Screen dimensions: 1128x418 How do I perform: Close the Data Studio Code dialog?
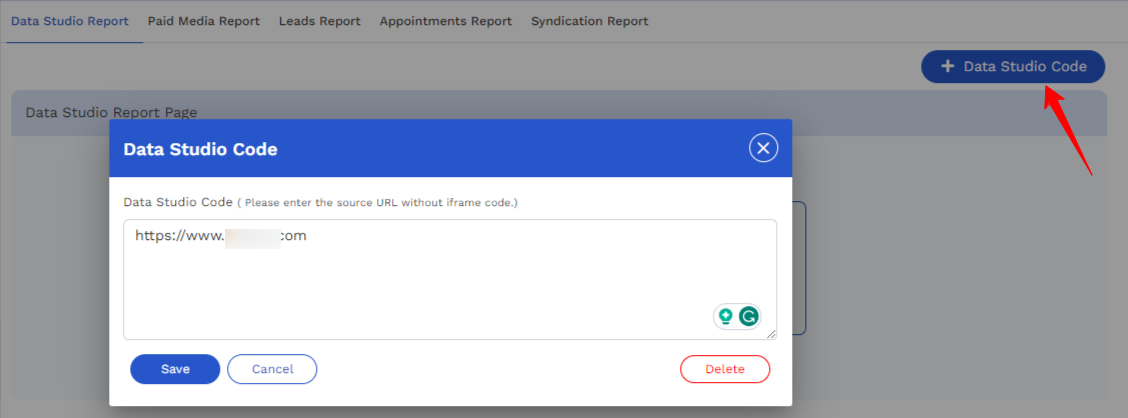[x=763, y=148]
